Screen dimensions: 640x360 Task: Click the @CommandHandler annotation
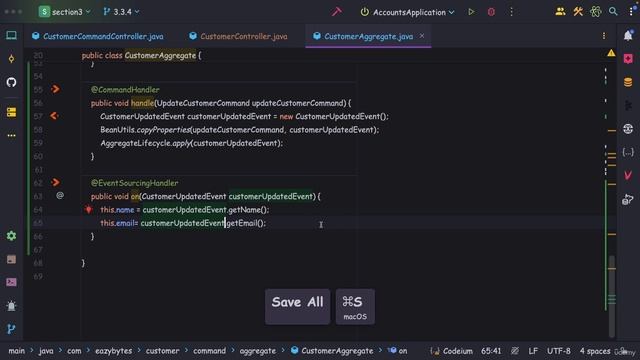coord(125,89)
